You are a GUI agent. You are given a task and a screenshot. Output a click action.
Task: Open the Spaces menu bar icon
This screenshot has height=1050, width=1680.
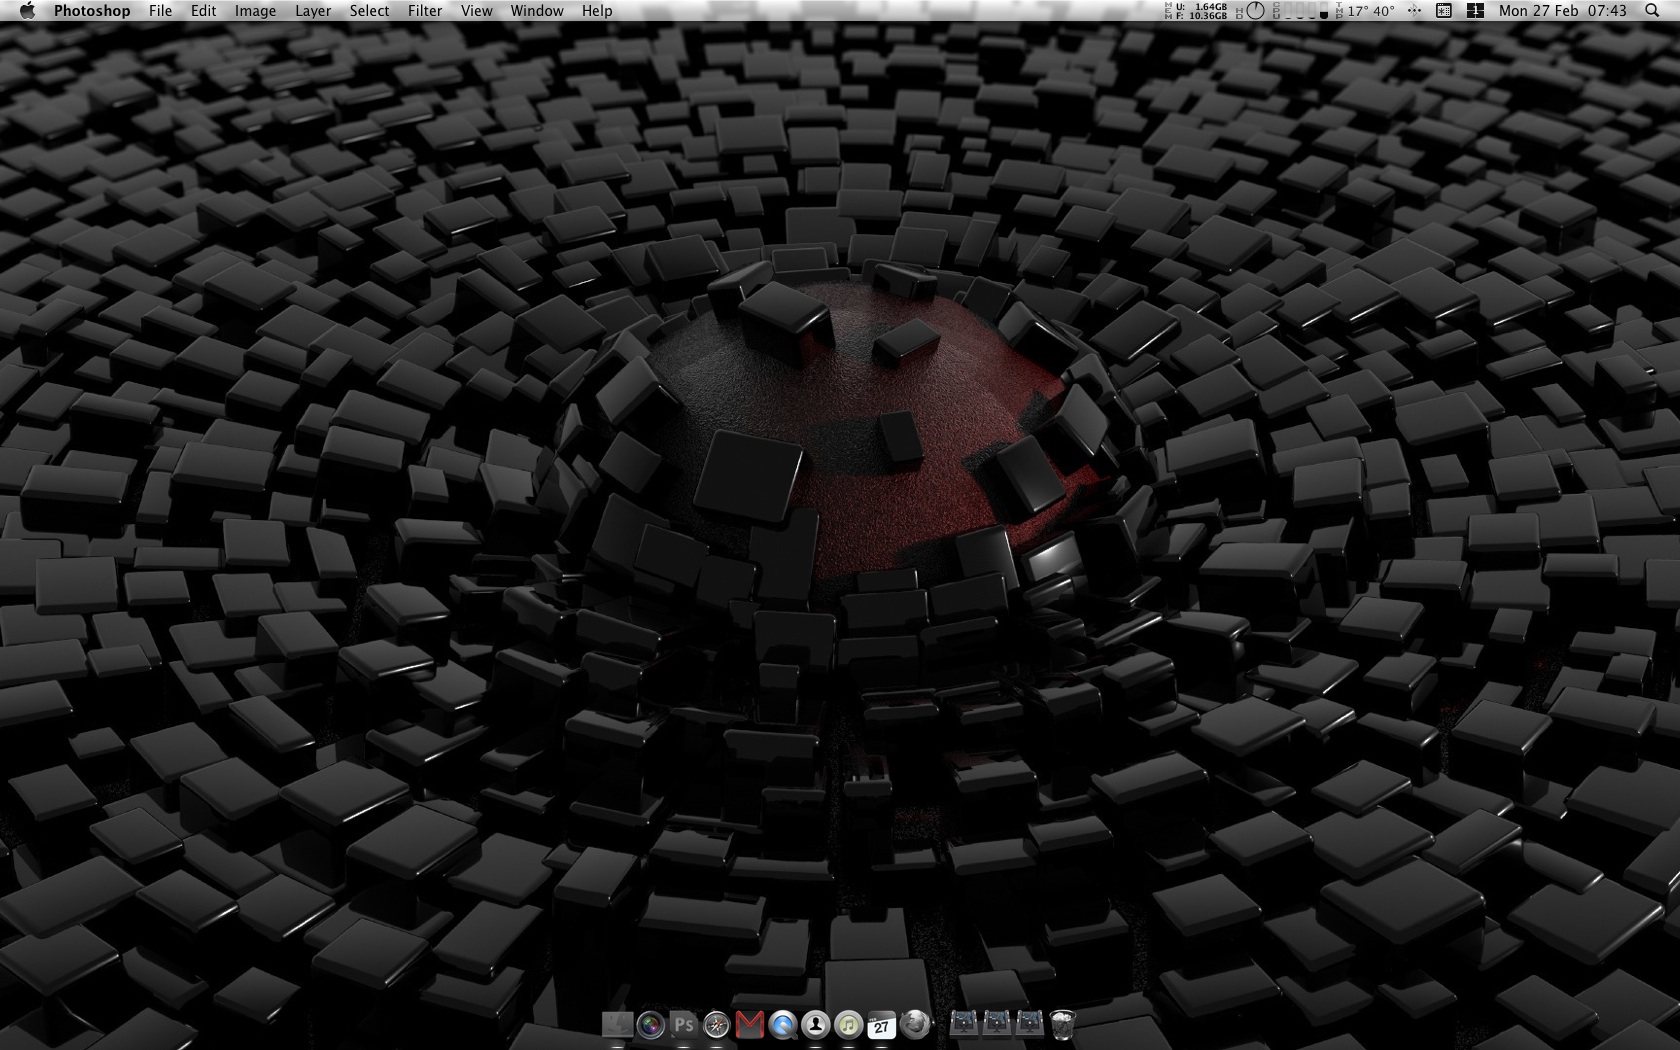[1475, 11]
